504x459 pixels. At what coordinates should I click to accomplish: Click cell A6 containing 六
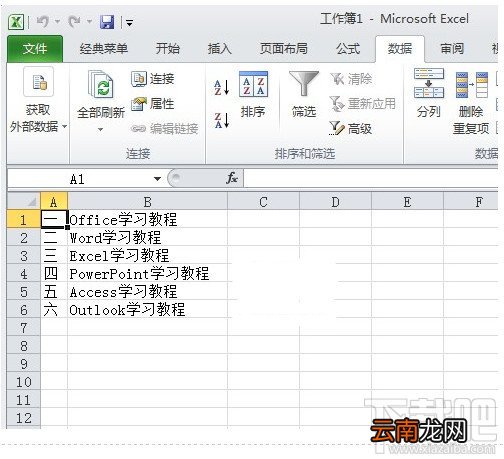54,310
